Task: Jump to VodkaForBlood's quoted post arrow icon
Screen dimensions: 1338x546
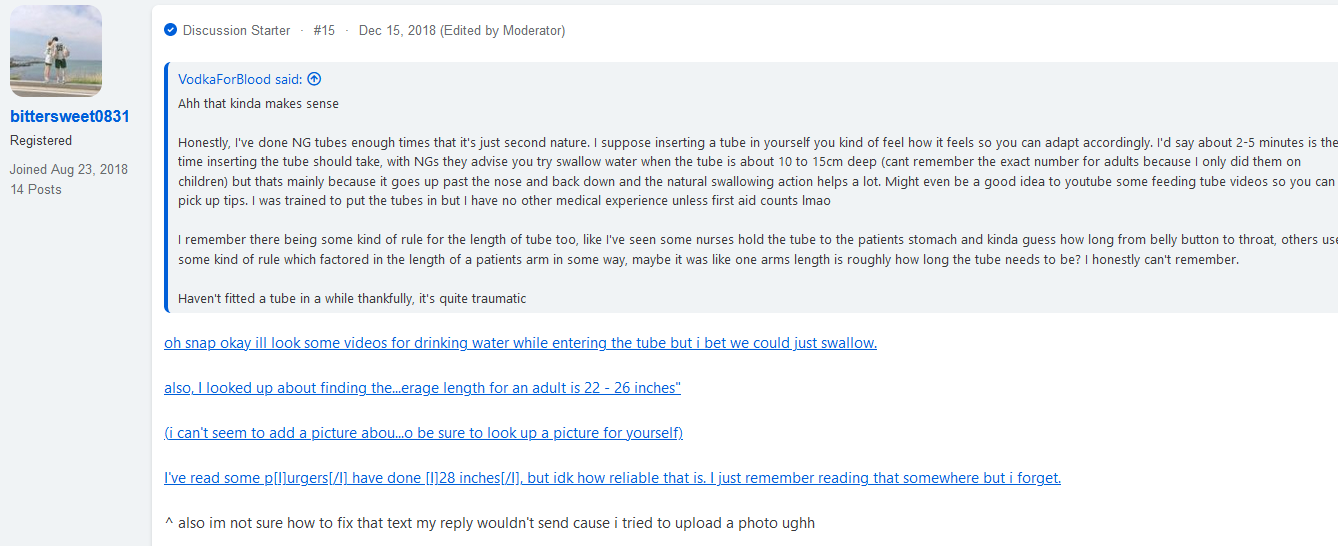Action: click(314, 79)
